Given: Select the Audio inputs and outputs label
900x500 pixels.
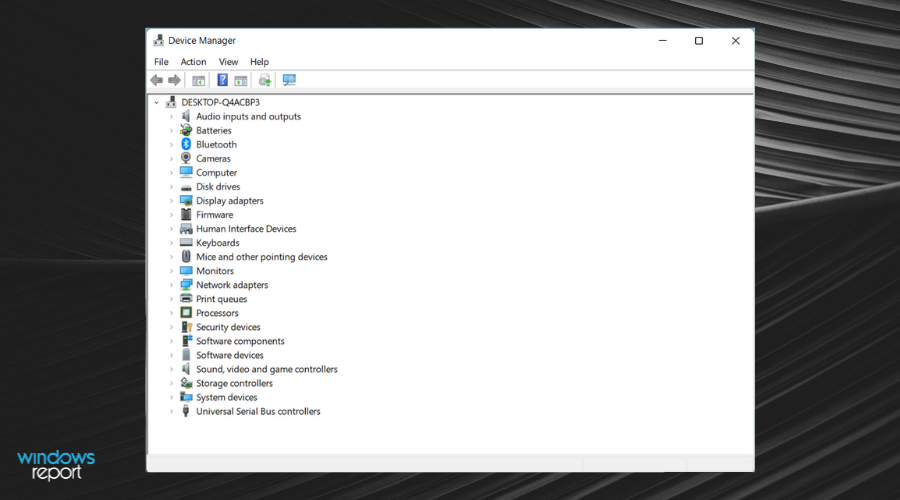Looking at the screenshot, I should click(249, 117).
